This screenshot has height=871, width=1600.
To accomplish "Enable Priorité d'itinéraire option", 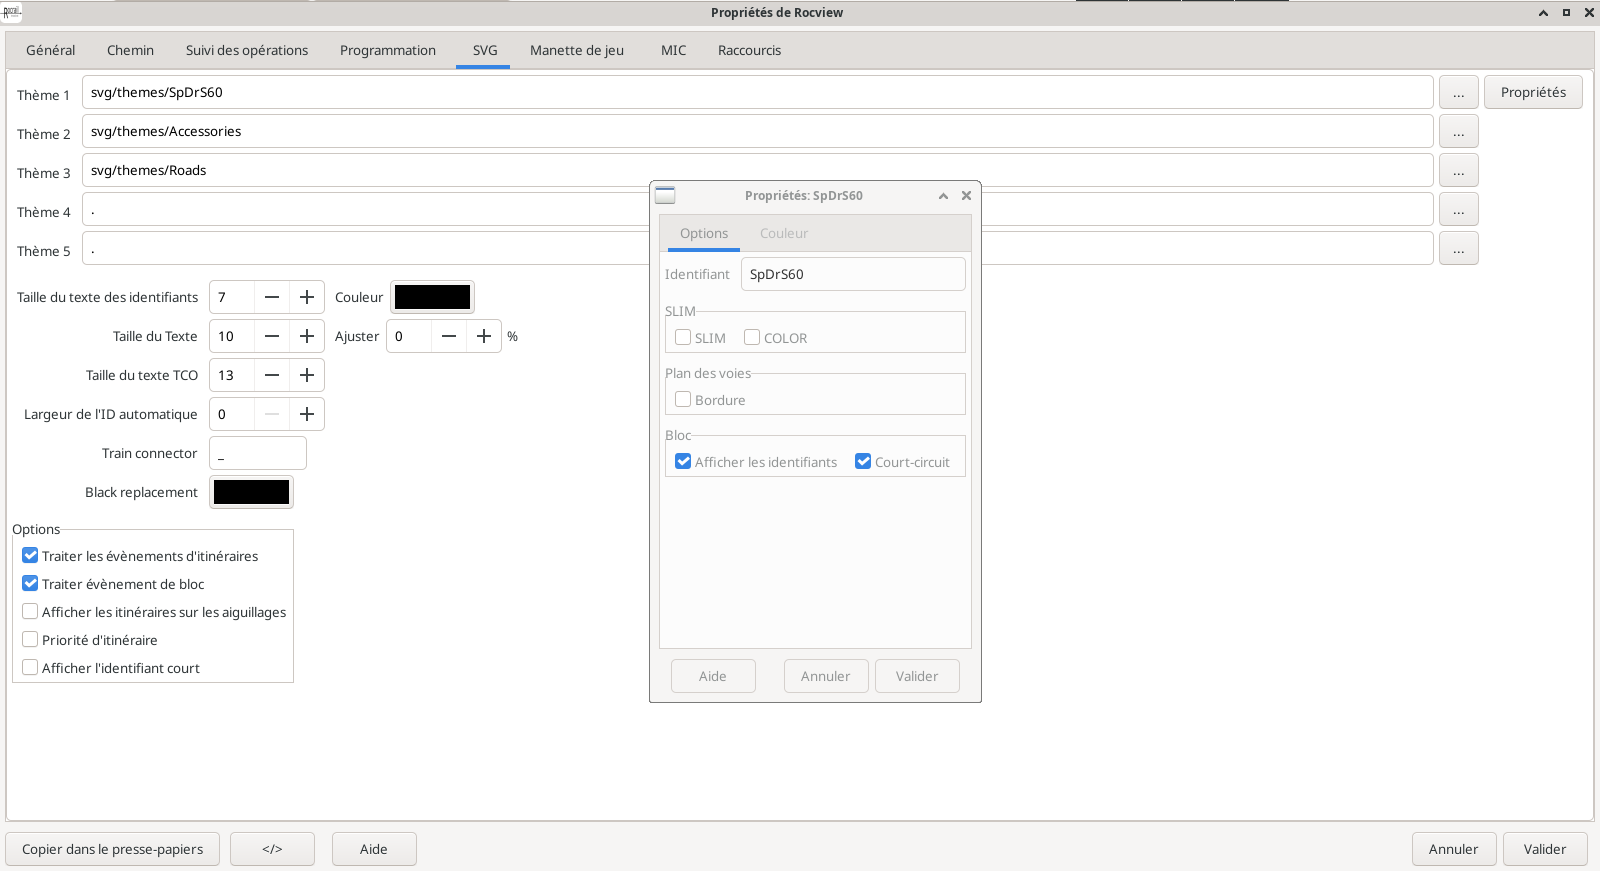I will tap(31, 640).
